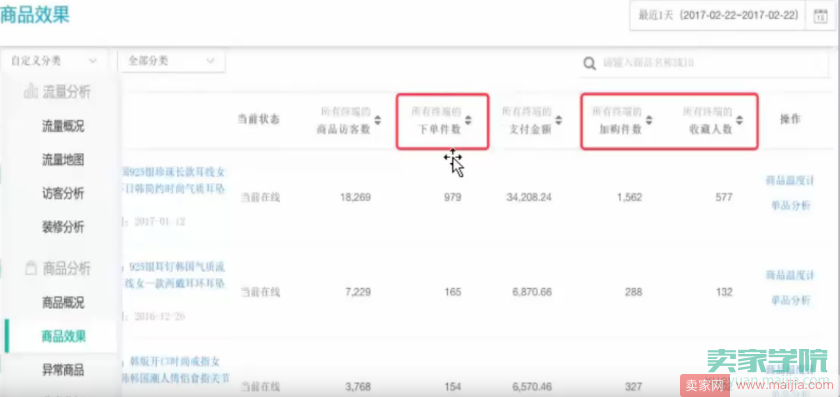This screenshot has width=840, height=397.
Task: Sort by 商品访客数 column arrows
Action: 377,120
